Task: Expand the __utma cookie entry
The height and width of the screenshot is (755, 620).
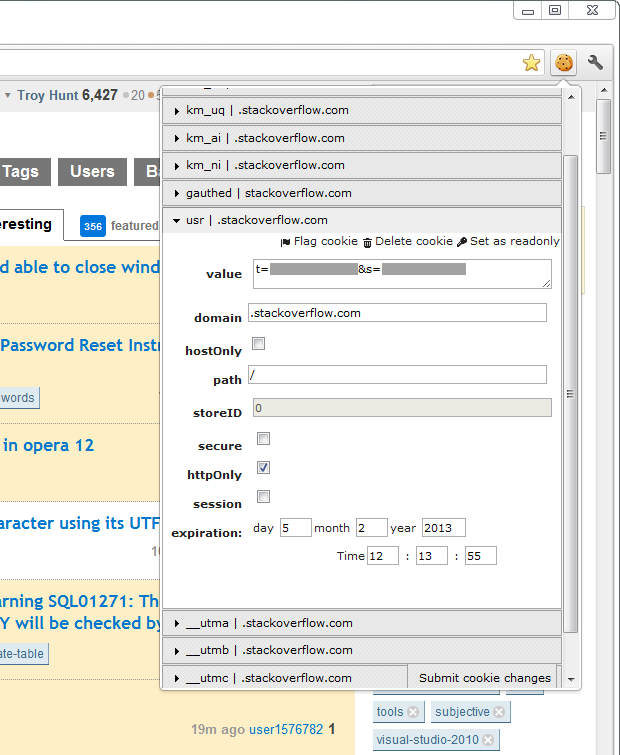Action: coord(362,623)
